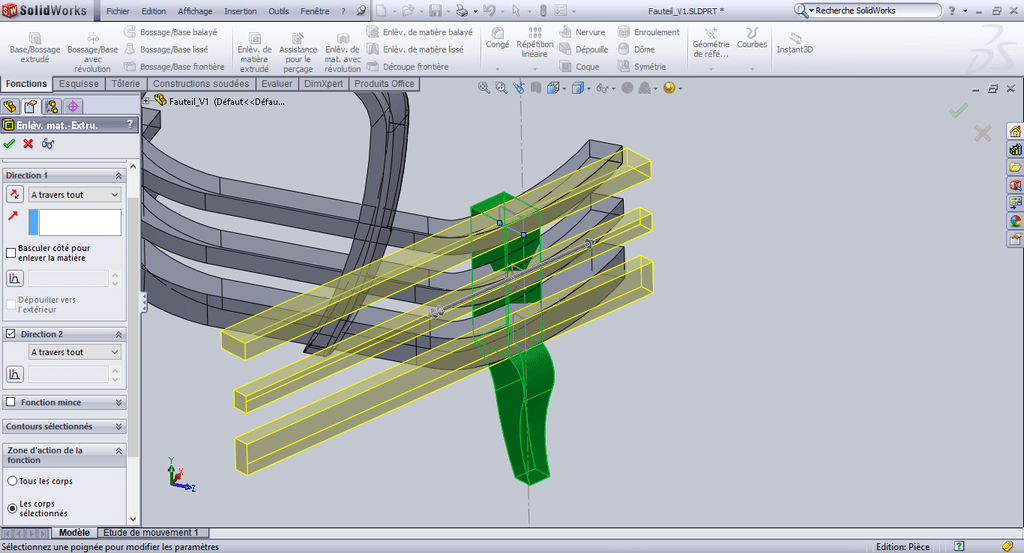
Task: Toggle Instant3D mode
Action: coord(794,42)
